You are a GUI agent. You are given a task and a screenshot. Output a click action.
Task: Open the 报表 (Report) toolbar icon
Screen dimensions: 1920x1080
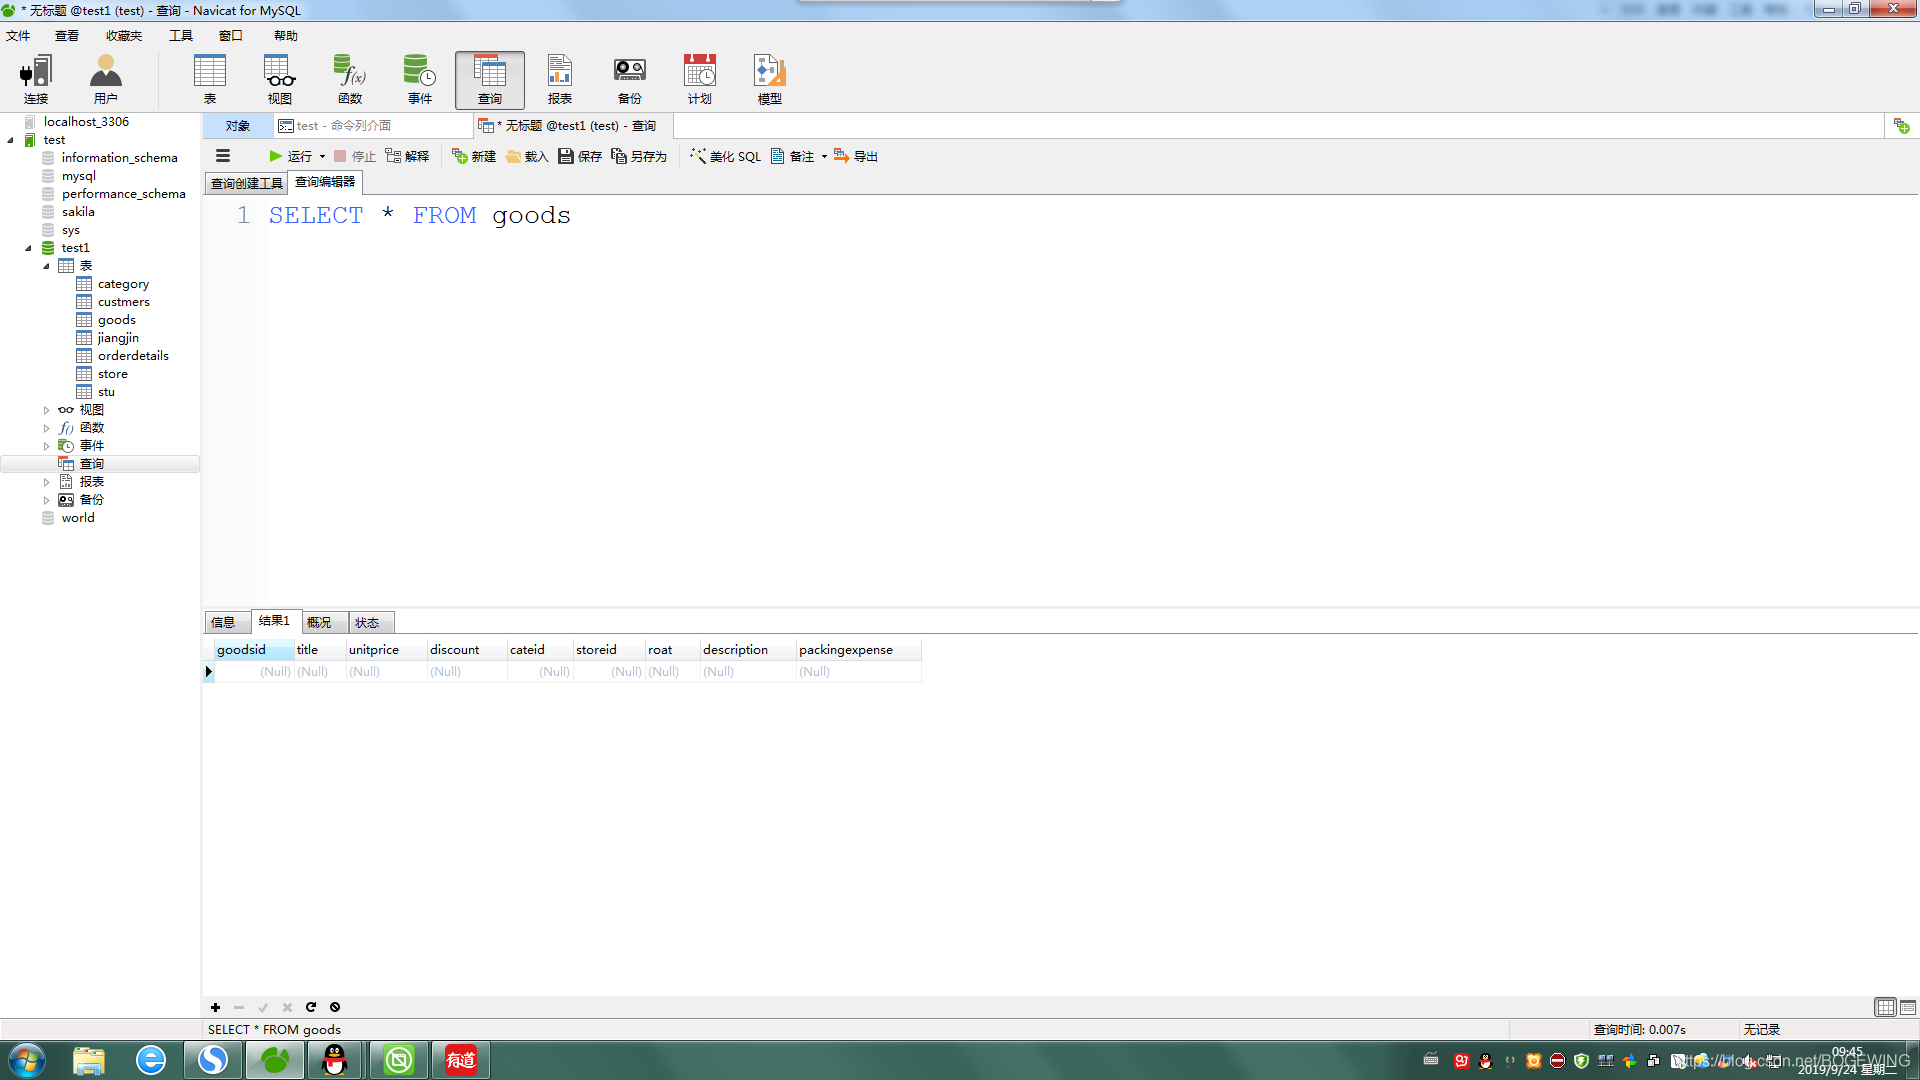click(x=560, y=80)
